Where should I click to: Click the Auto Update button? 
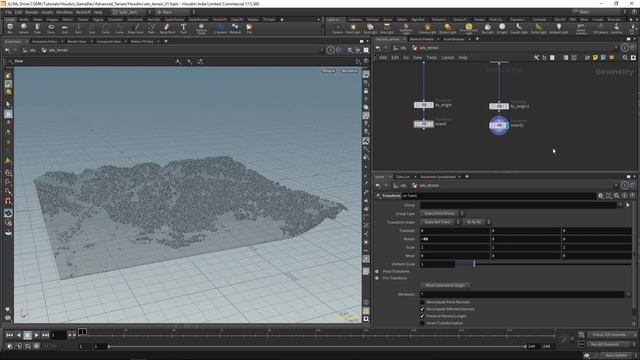coord(616,356)
